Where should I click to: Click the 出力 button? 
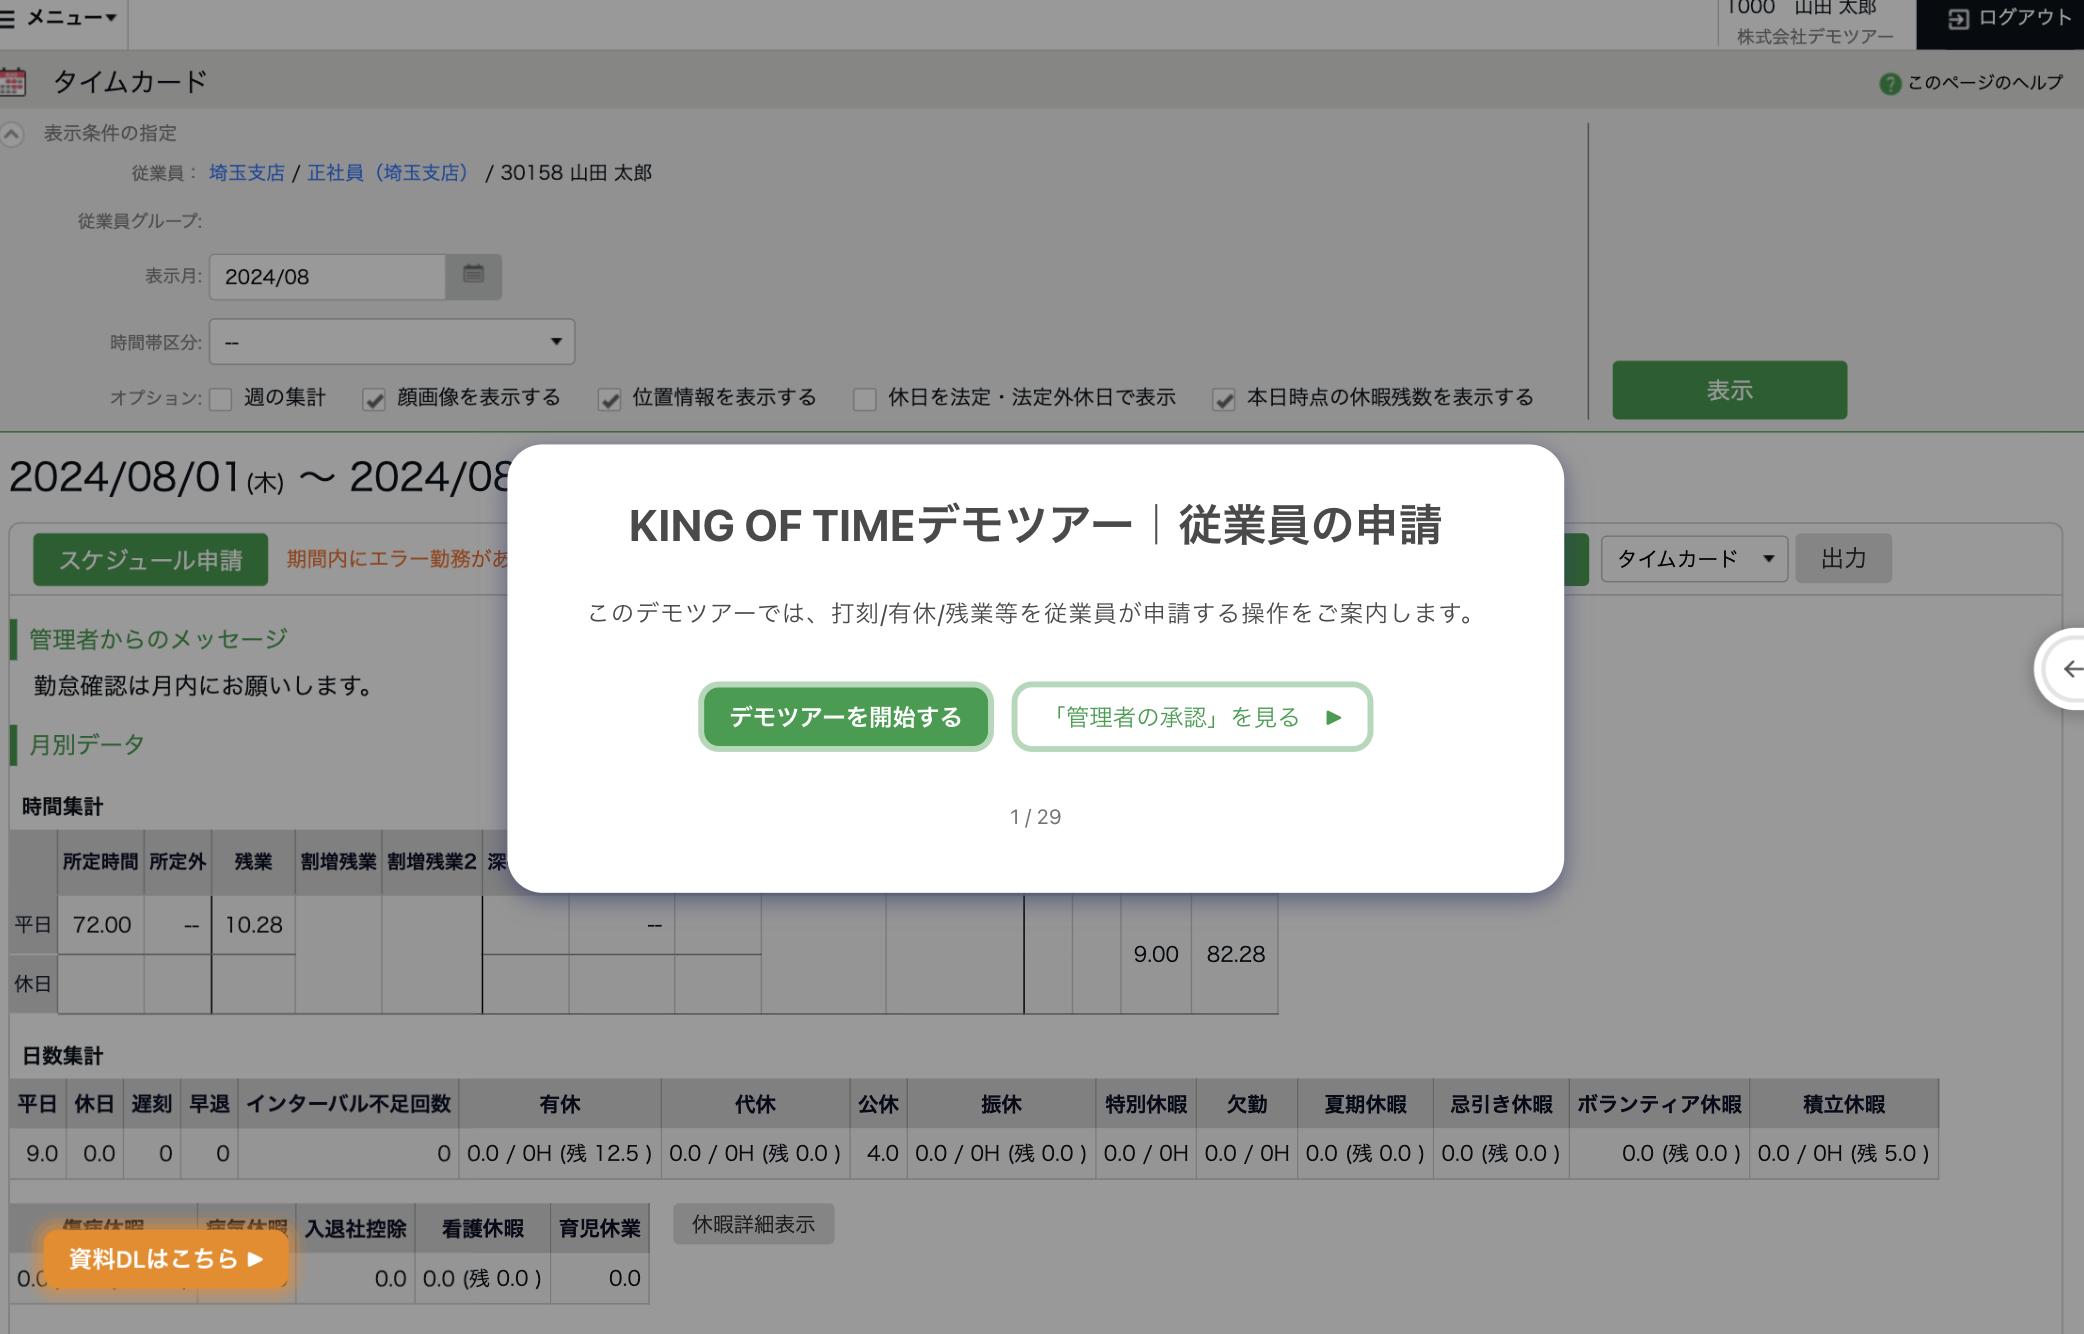click(1843, 558)
